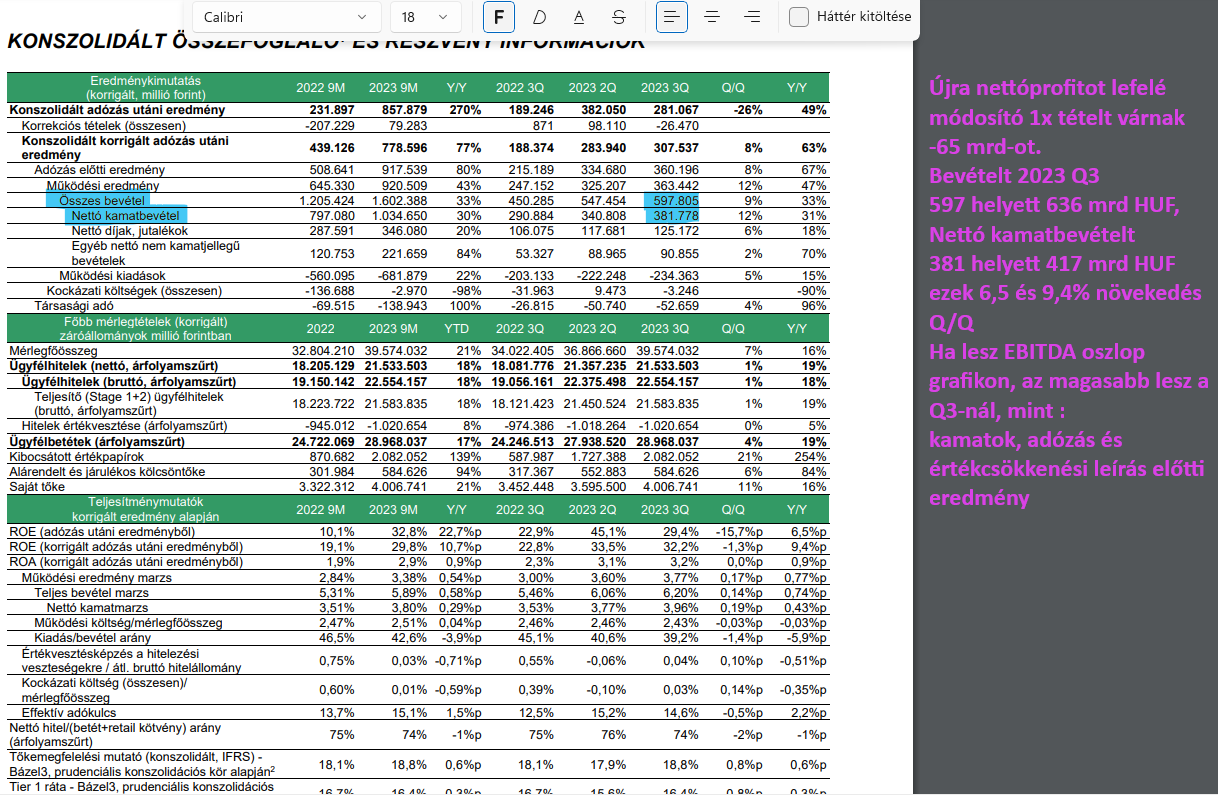Click the highlighted 'Nettó kamatbevétel' row label

point(126,216)
